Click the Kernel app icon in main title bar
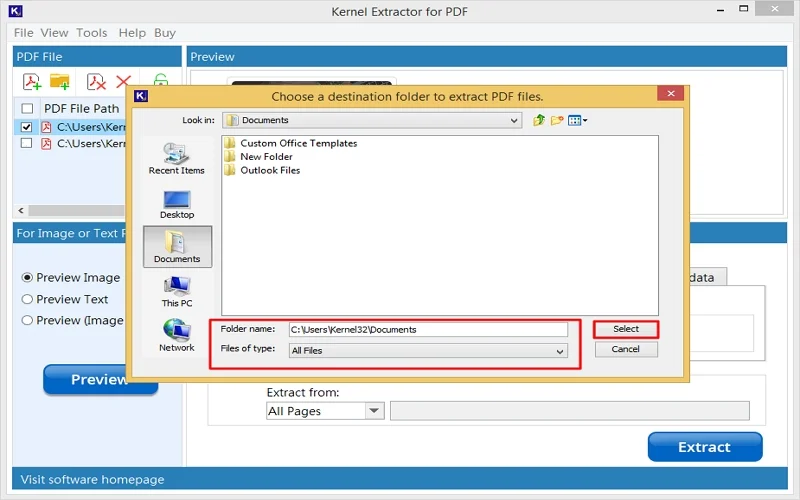The width and height of the screenshot is (800, 500). [16, 11]
